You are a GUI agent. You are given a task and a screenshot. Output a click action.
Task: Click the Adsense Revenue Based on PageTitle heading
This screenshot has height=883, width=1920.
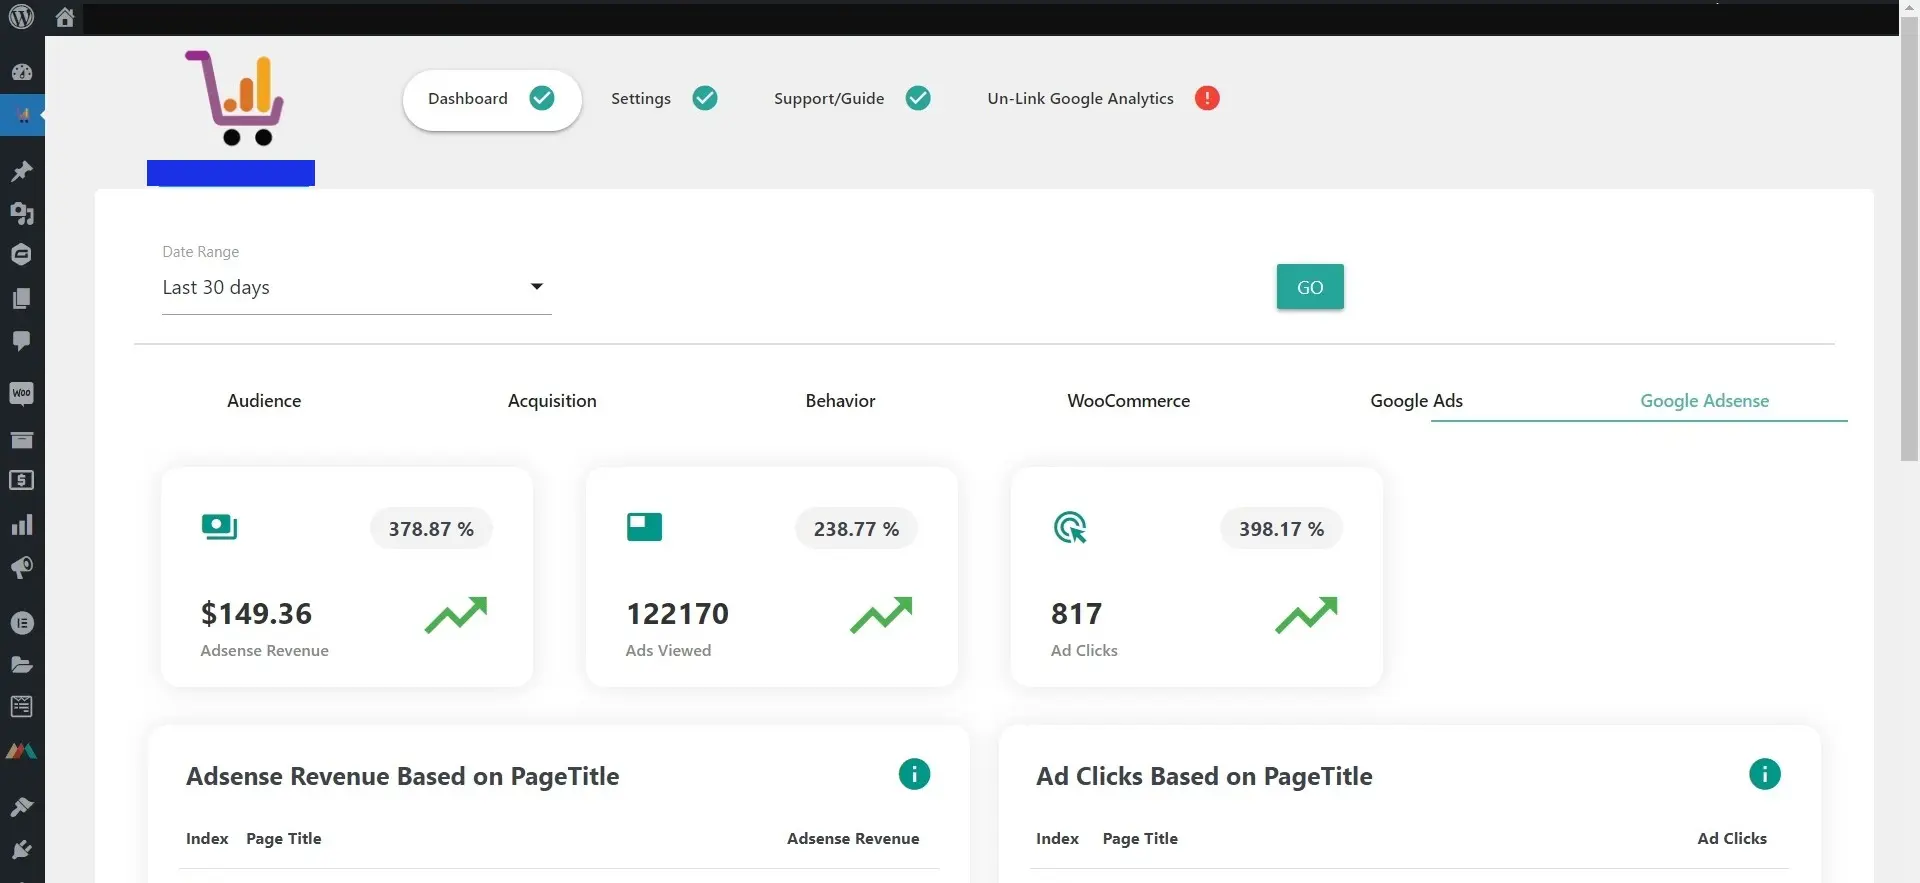coord(402,777)
